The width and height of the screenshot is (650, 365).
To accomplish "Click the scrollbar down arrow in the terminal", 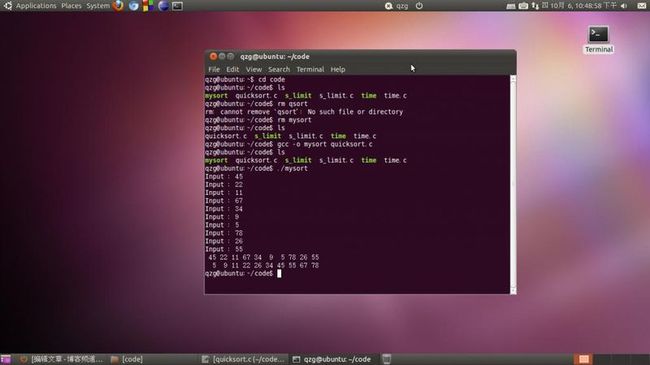I will [x=513, y=290].
